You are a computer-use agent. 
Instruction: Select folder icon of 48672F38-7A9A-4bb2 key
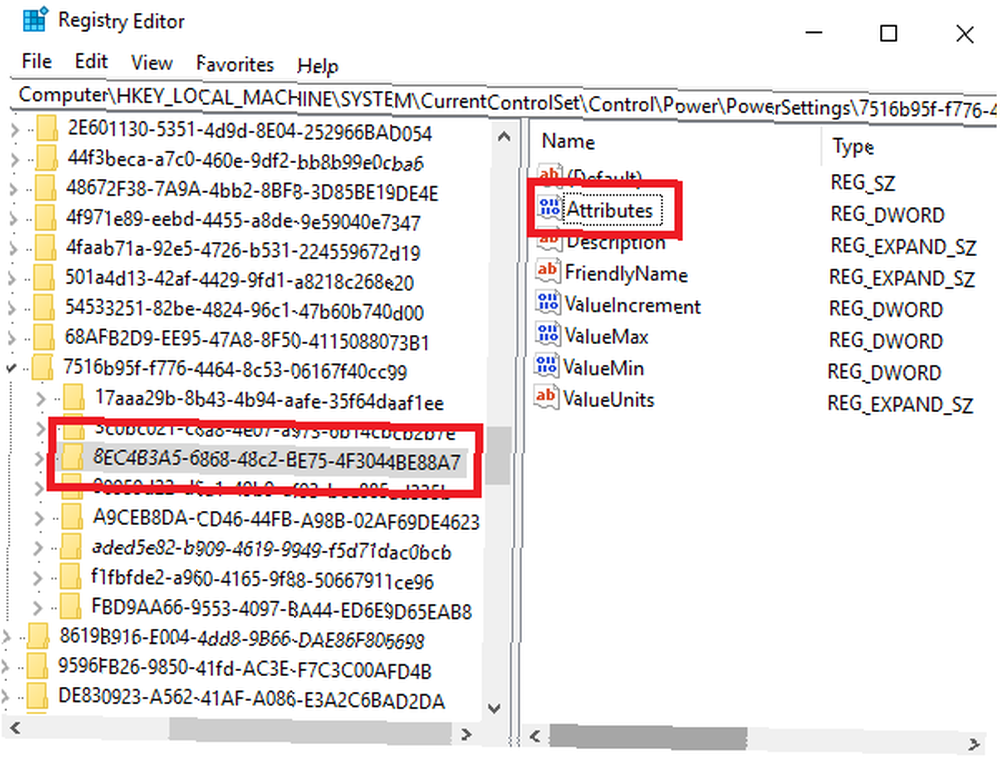click(x=46, y=188)
